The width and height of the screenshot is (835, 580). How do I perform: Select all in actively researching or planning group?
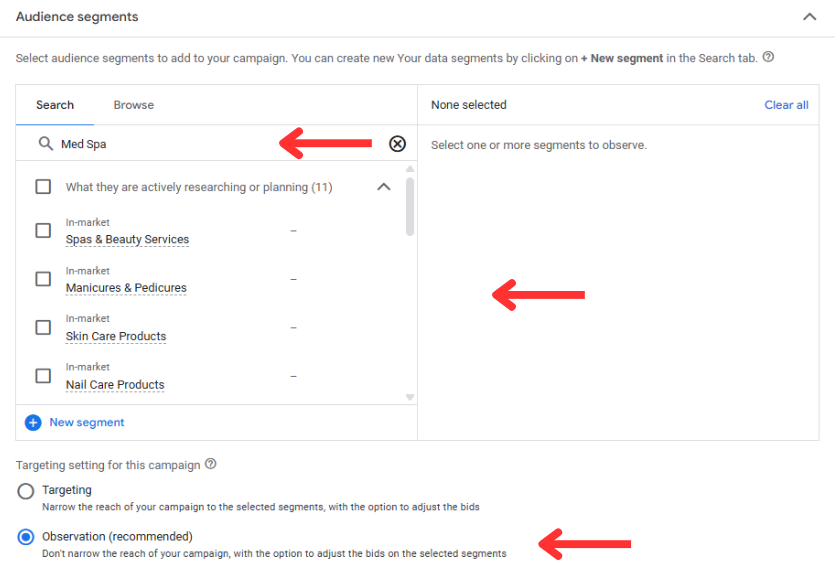[x=43, y=187]
